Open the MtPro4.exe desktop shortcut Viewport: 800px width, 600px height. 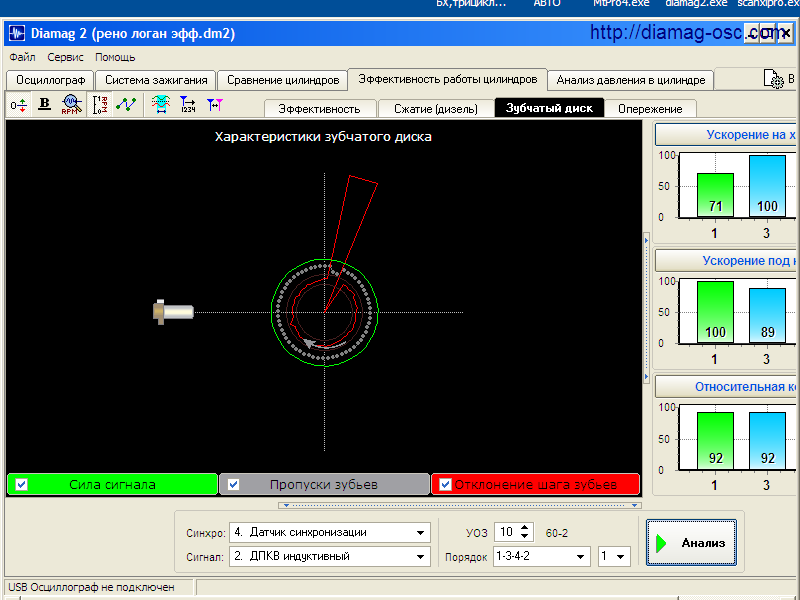(621, 4)
